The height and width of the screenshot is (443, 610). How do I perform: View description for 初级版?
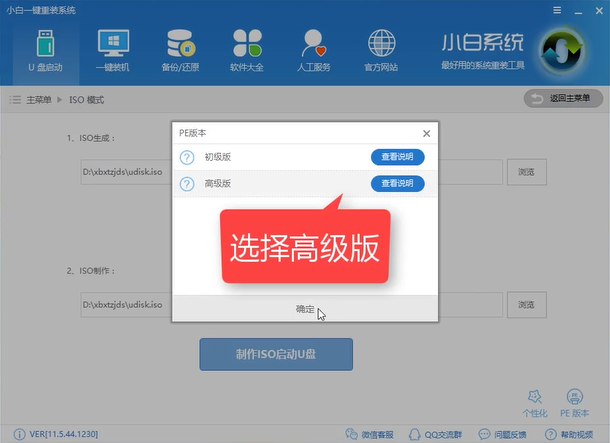pos(397,157)
